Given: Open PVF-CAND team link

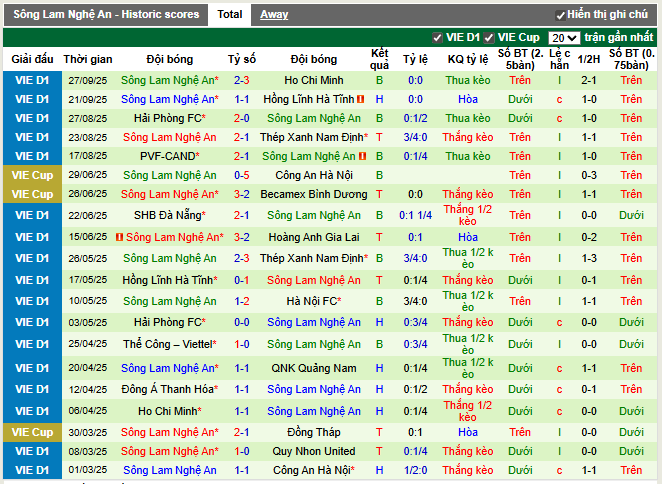Looking at the screenshot, I should click(x=170, y=156).
